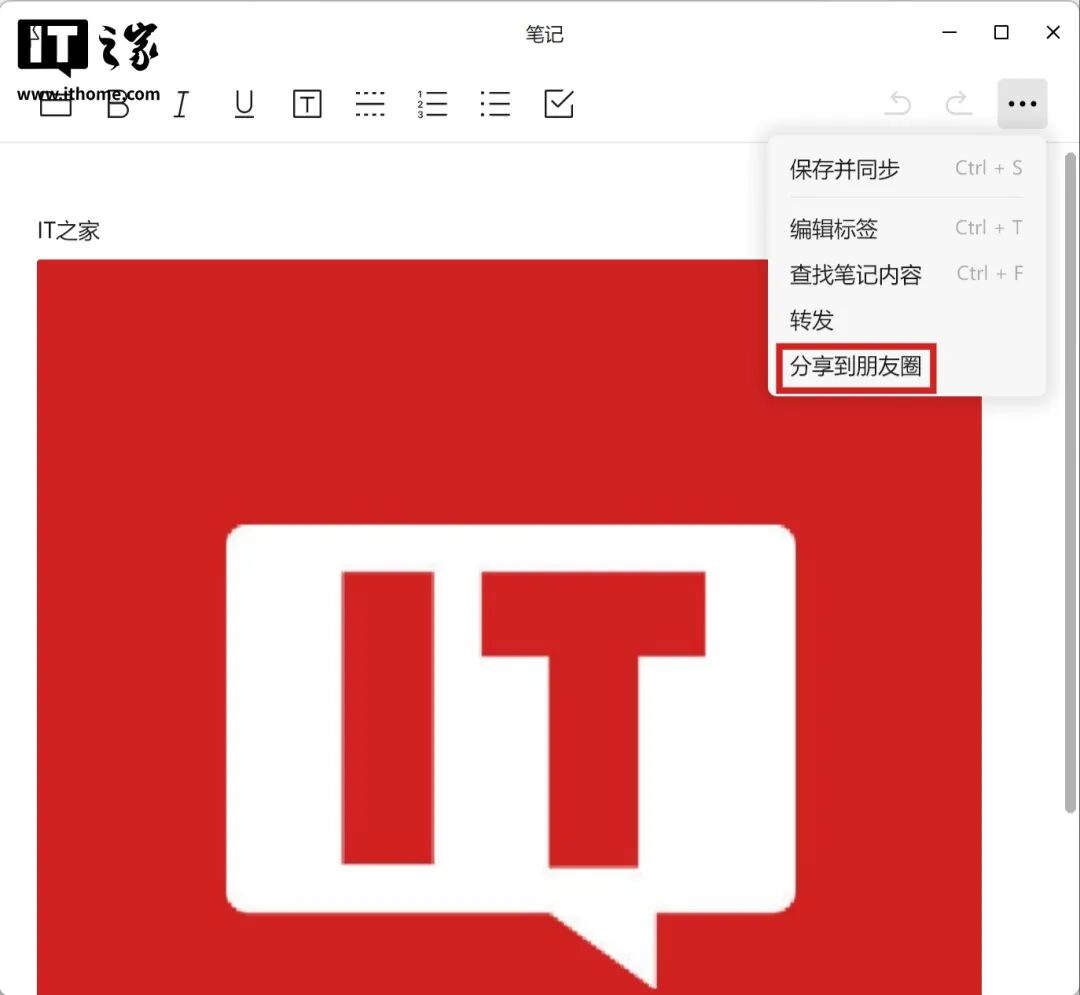Apply italic formatting
Image resolution: width=1080 pixels, height=995 pixels.
coord(181,104)
